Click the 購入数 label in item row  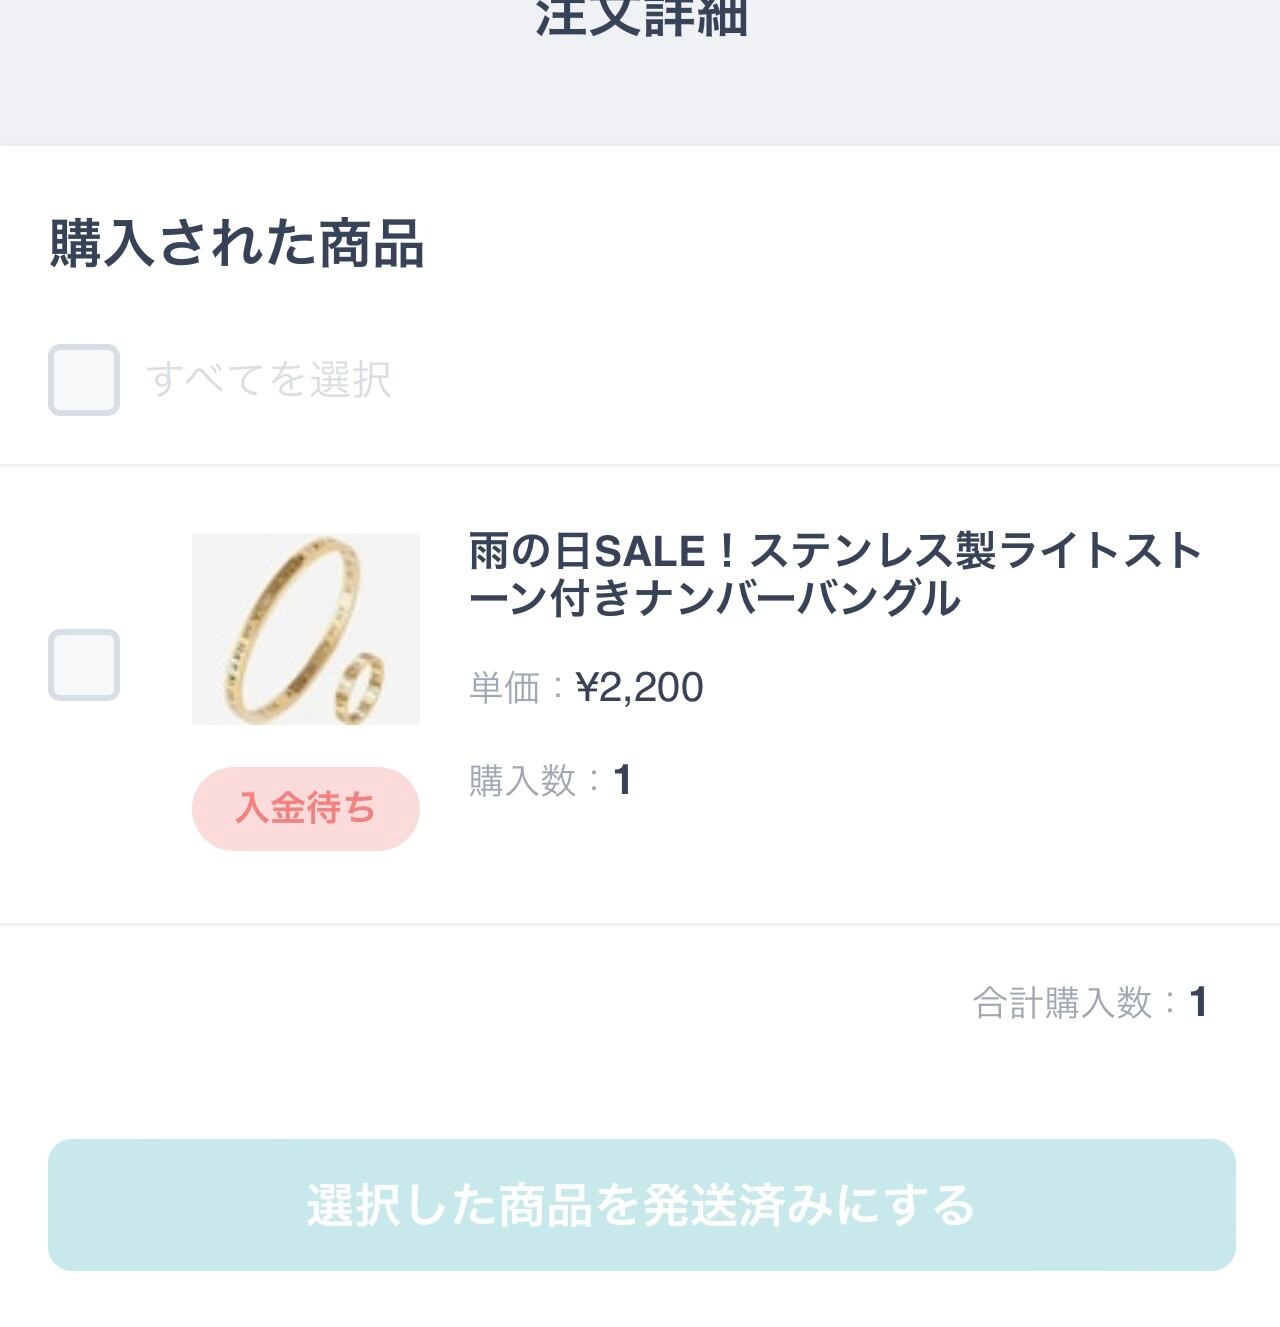click(x=523, y=781)
